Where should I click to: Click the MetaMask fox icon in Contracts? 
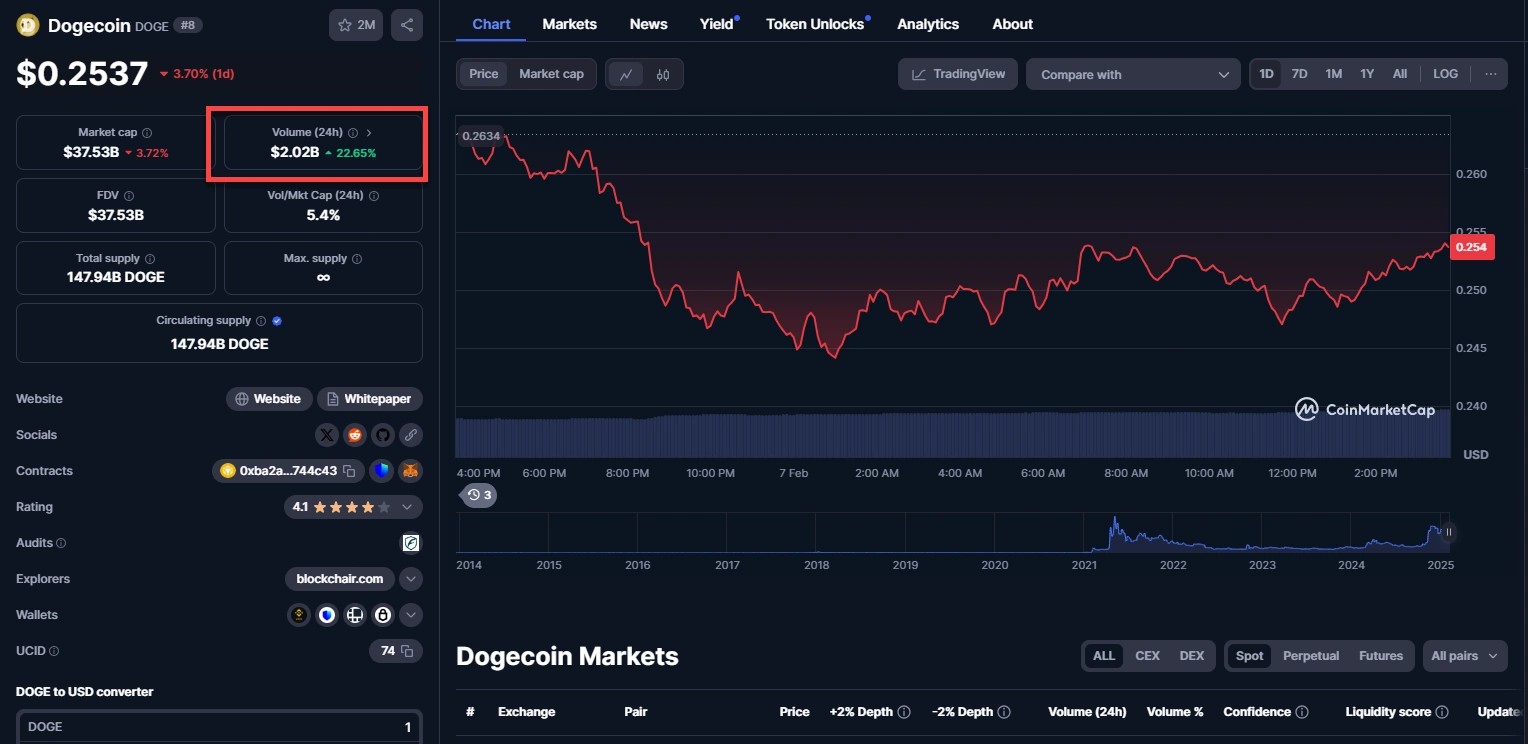(409, 471)
